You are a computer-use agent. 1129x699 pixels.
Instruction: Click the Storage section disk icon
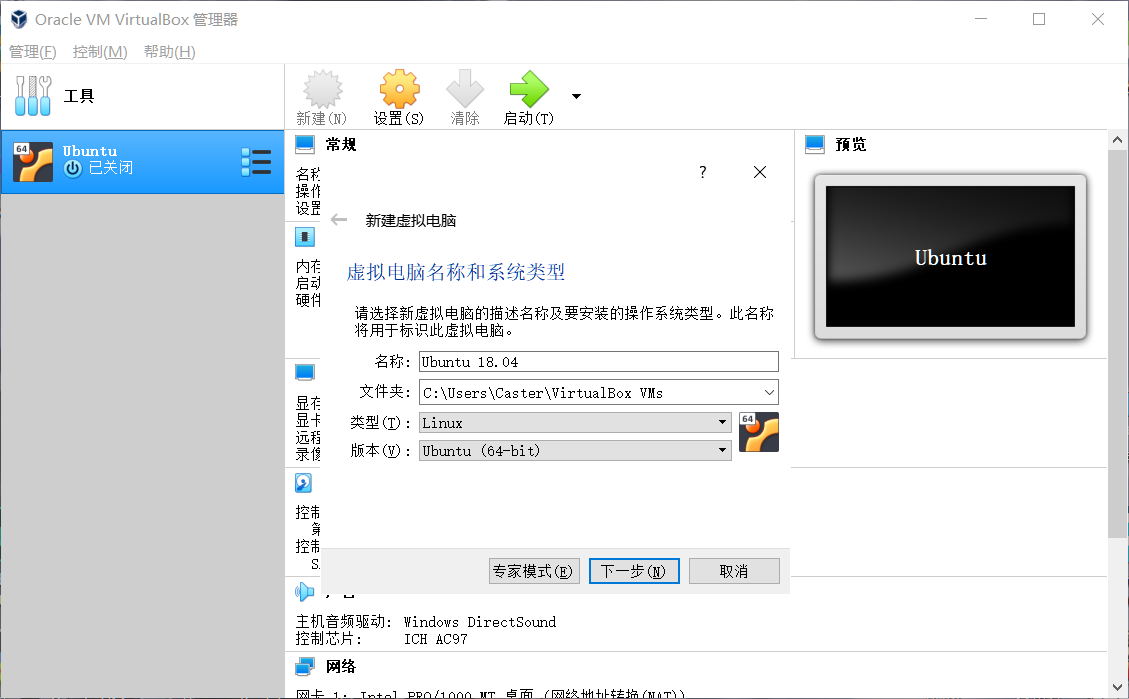(304, 483)
